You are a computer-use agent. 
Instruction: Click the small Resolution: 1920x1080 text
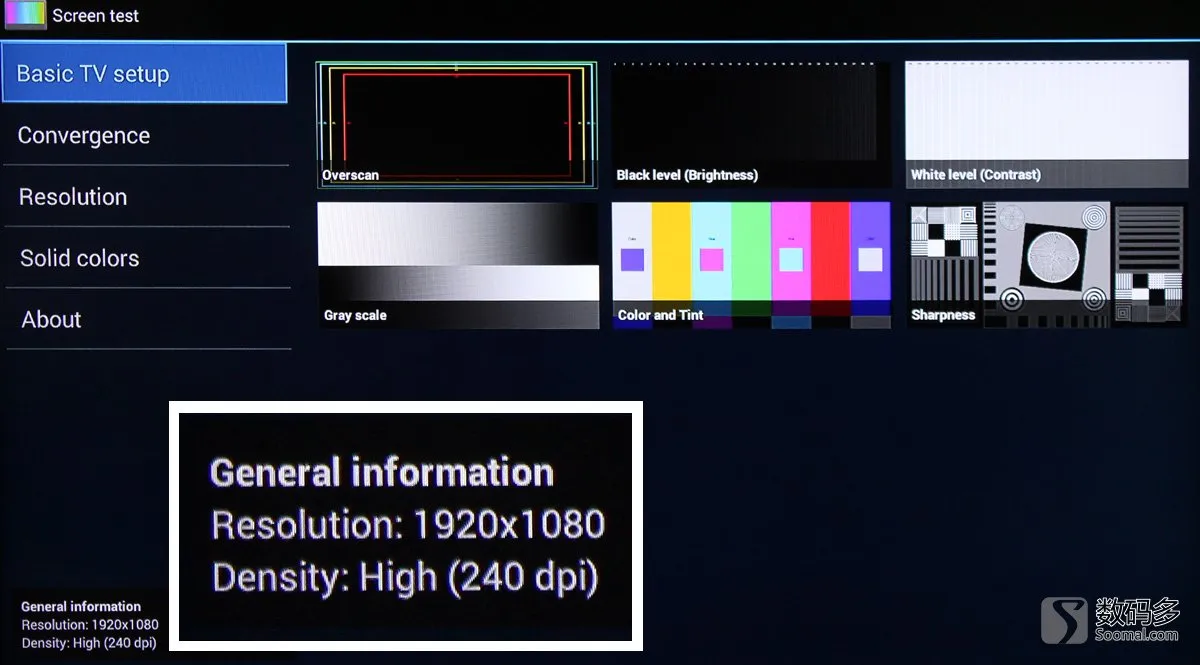click(90, 625)
